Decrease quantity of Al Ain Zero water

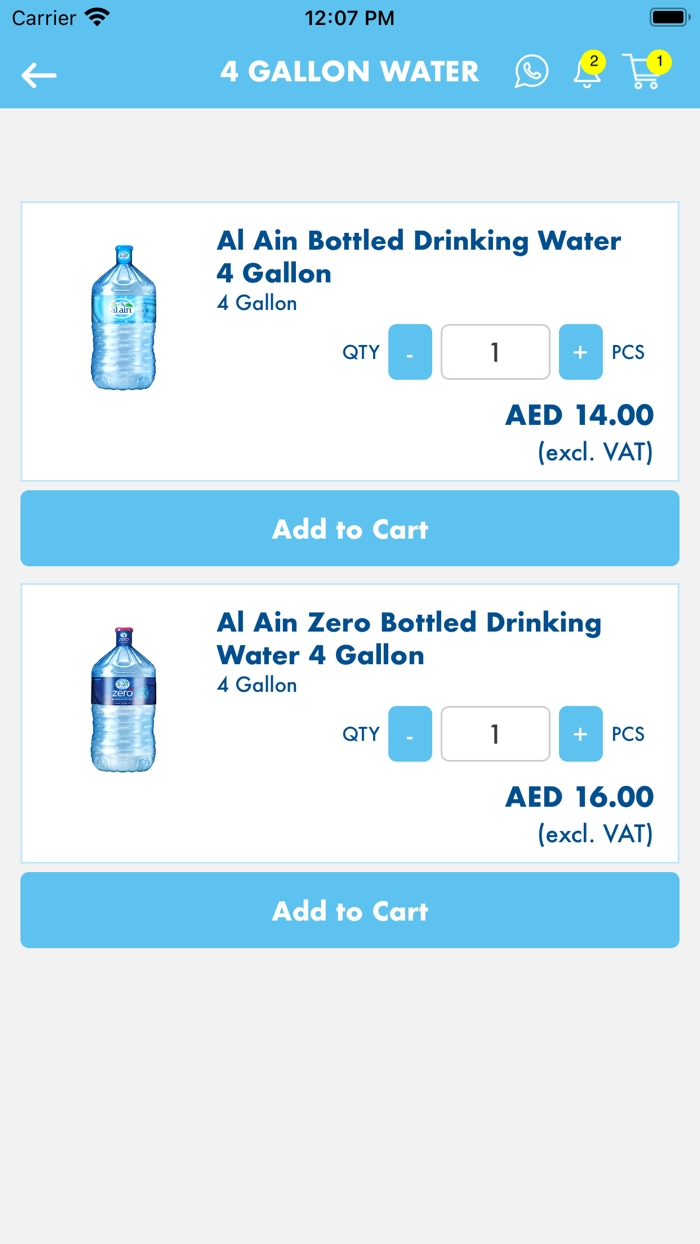pos(409,734)
